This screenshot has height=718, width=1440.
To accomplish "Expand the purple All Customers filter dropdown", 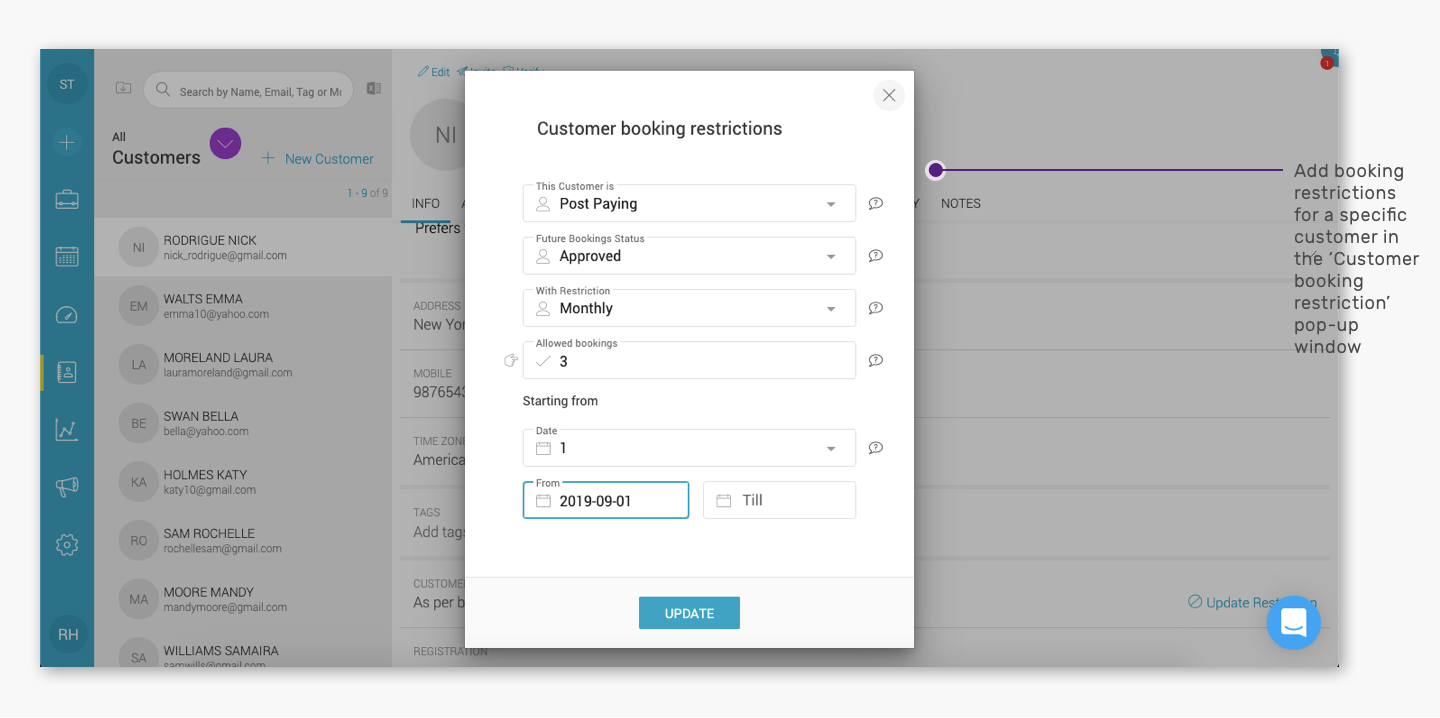I will pyautogui.click(x=225, y=144).
